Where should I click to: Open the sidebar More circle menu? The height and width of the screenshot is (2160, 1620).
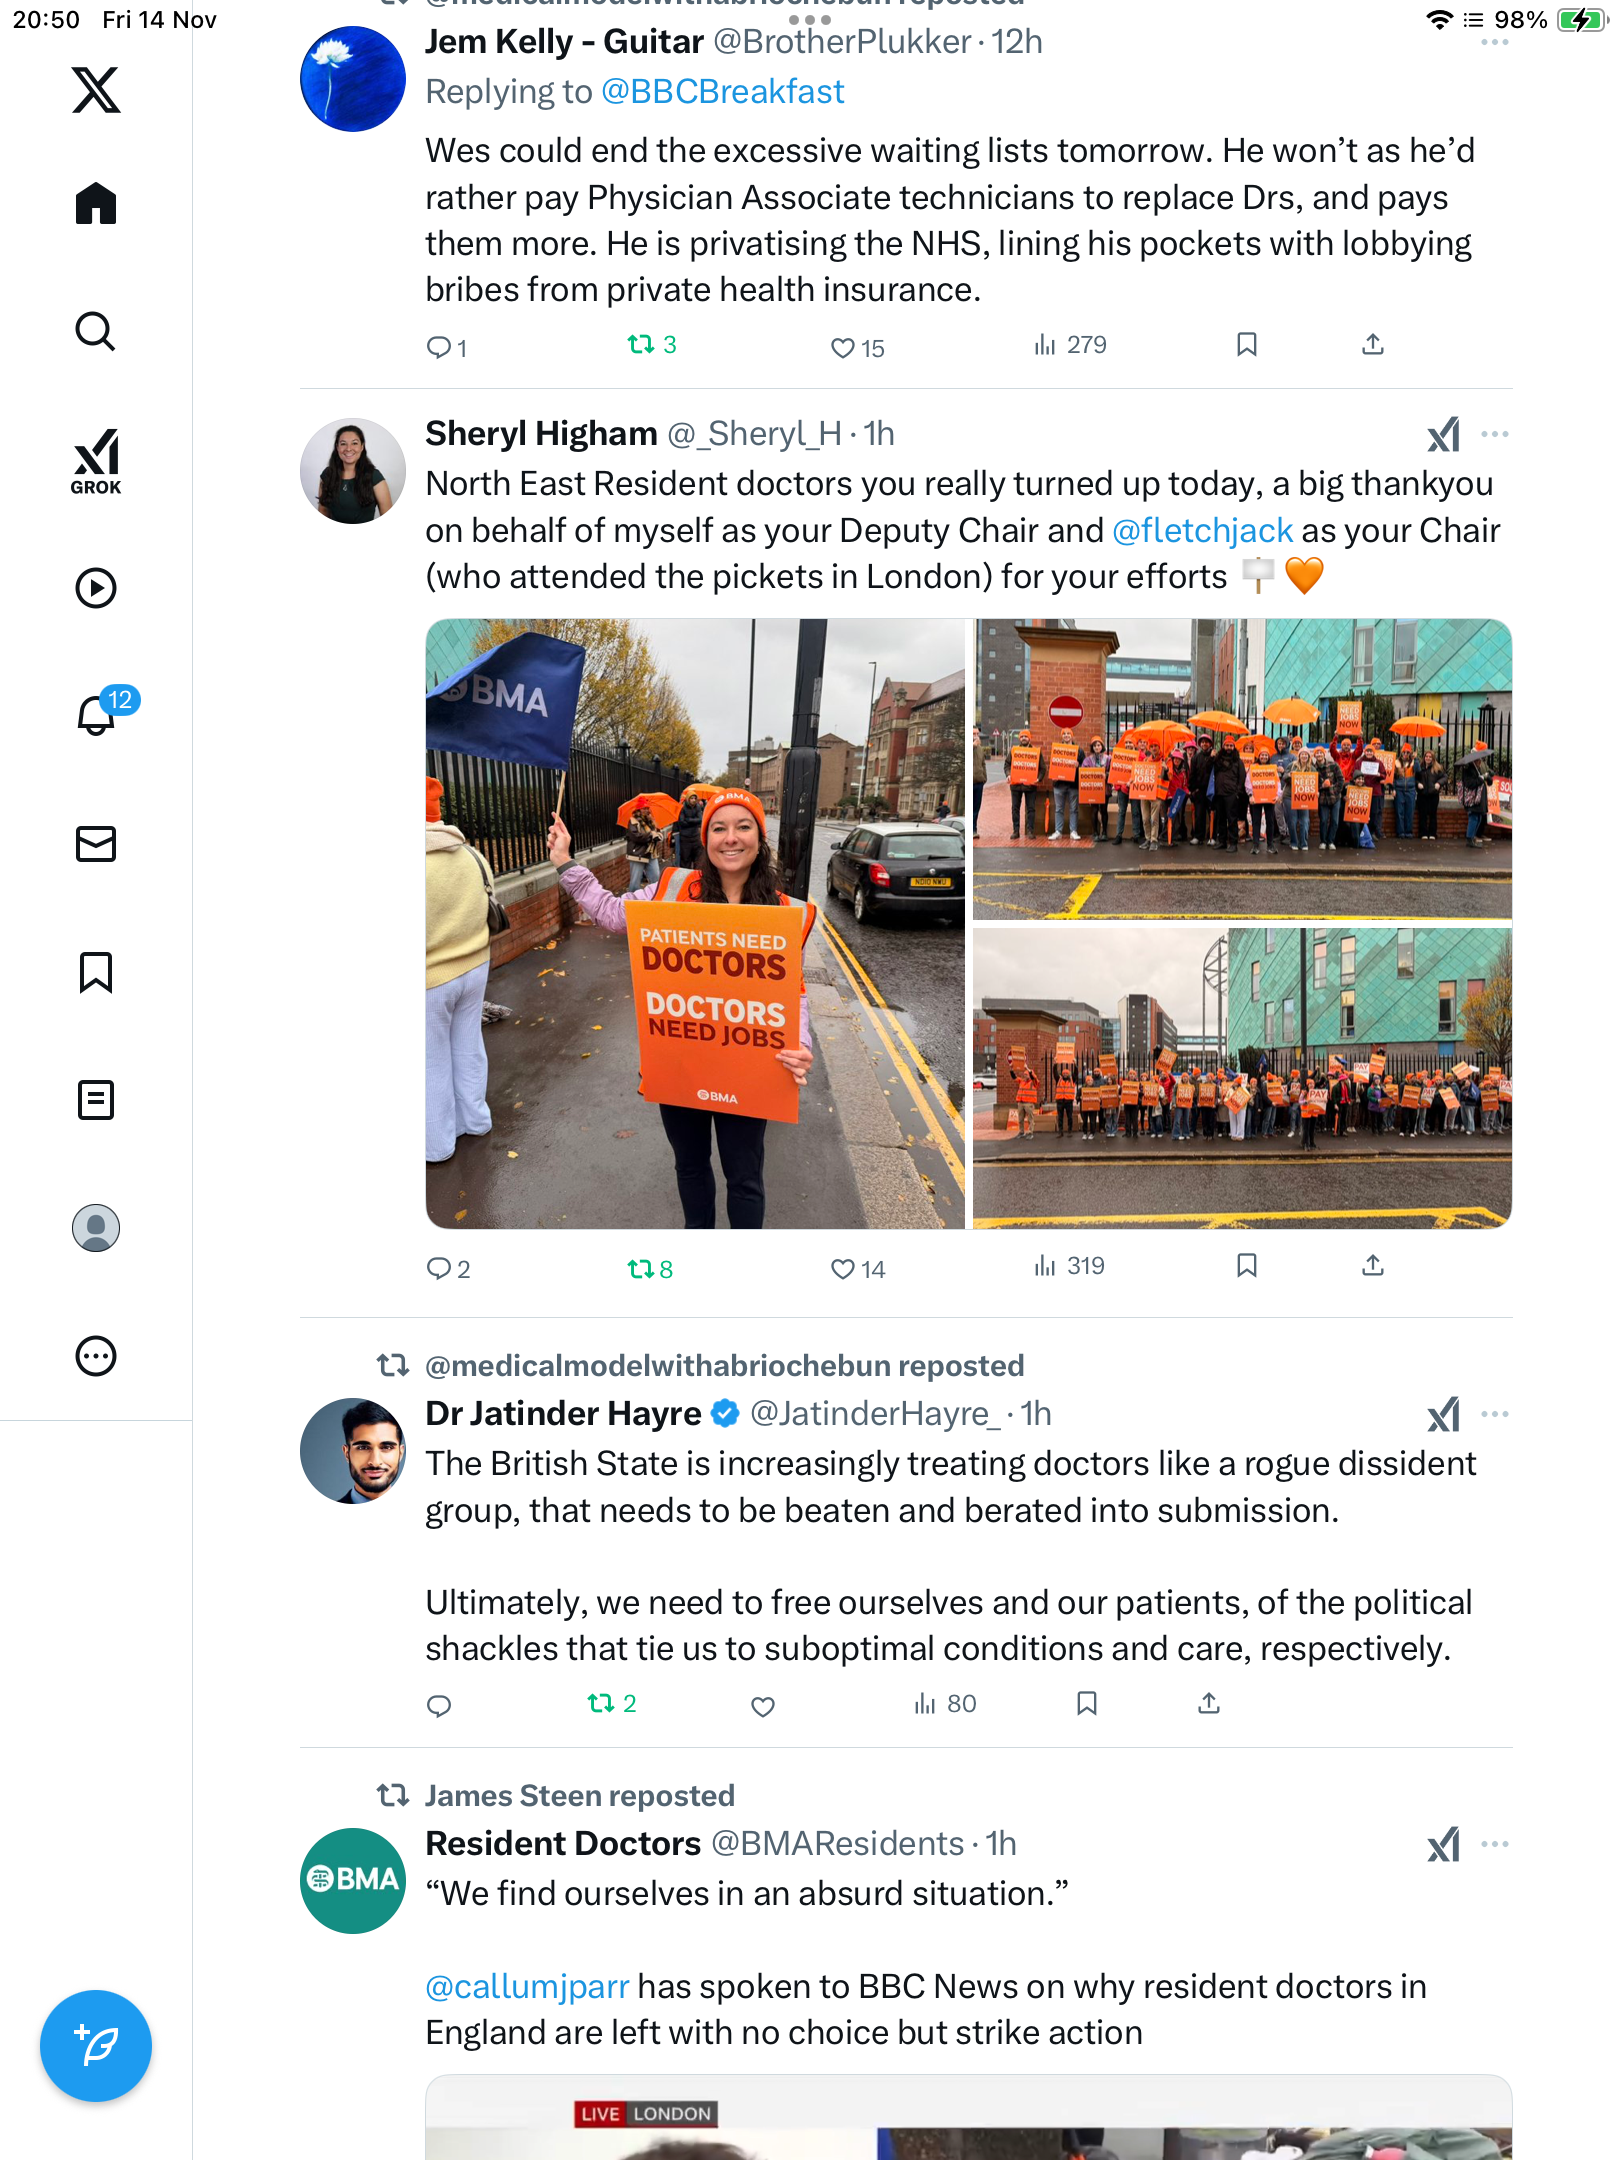click(x=96, y=1356)
